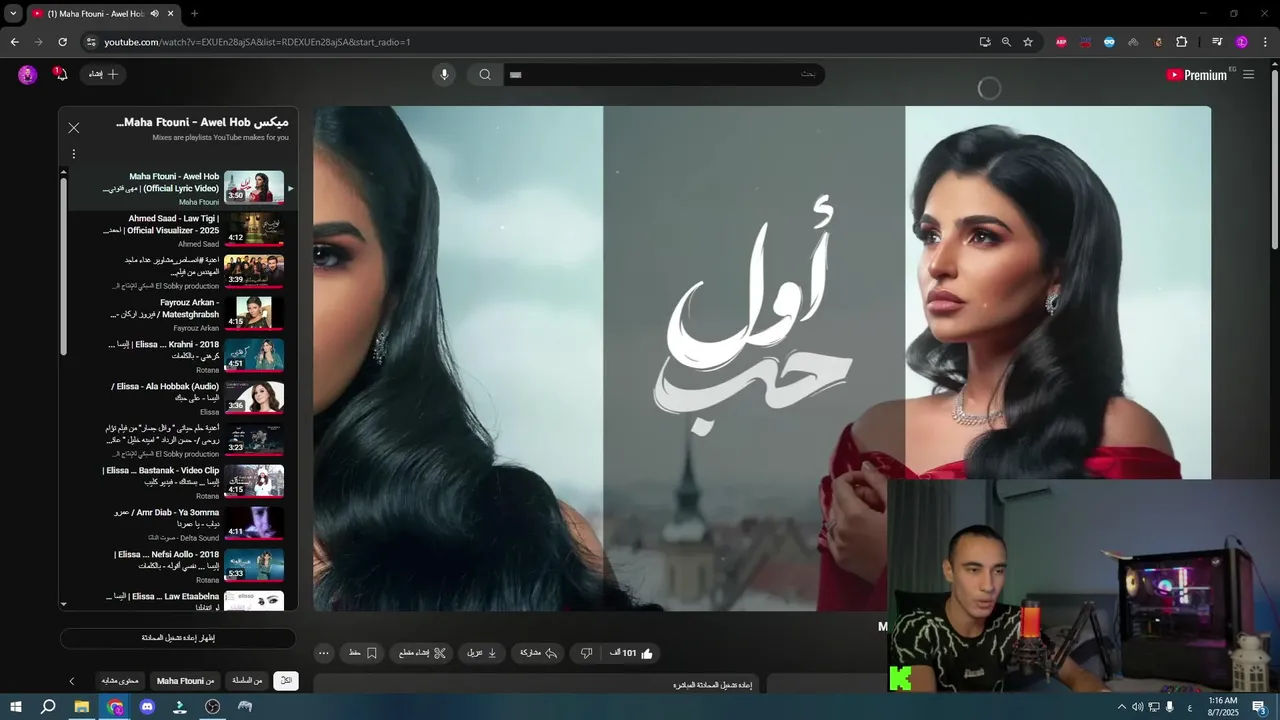Select the 'From Maha Ftouni' filter chip
Viewport: 1280px width, 720px height.
[x=185, y=681]
